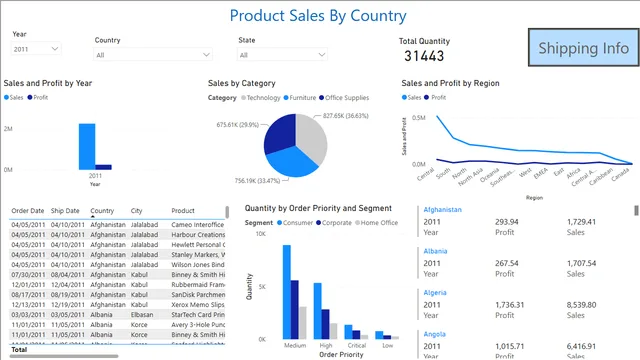Click the 756.19K (33.47%) pie label
Image resolution: width=640 pixels, height=360 pixels.
[257, 180]
